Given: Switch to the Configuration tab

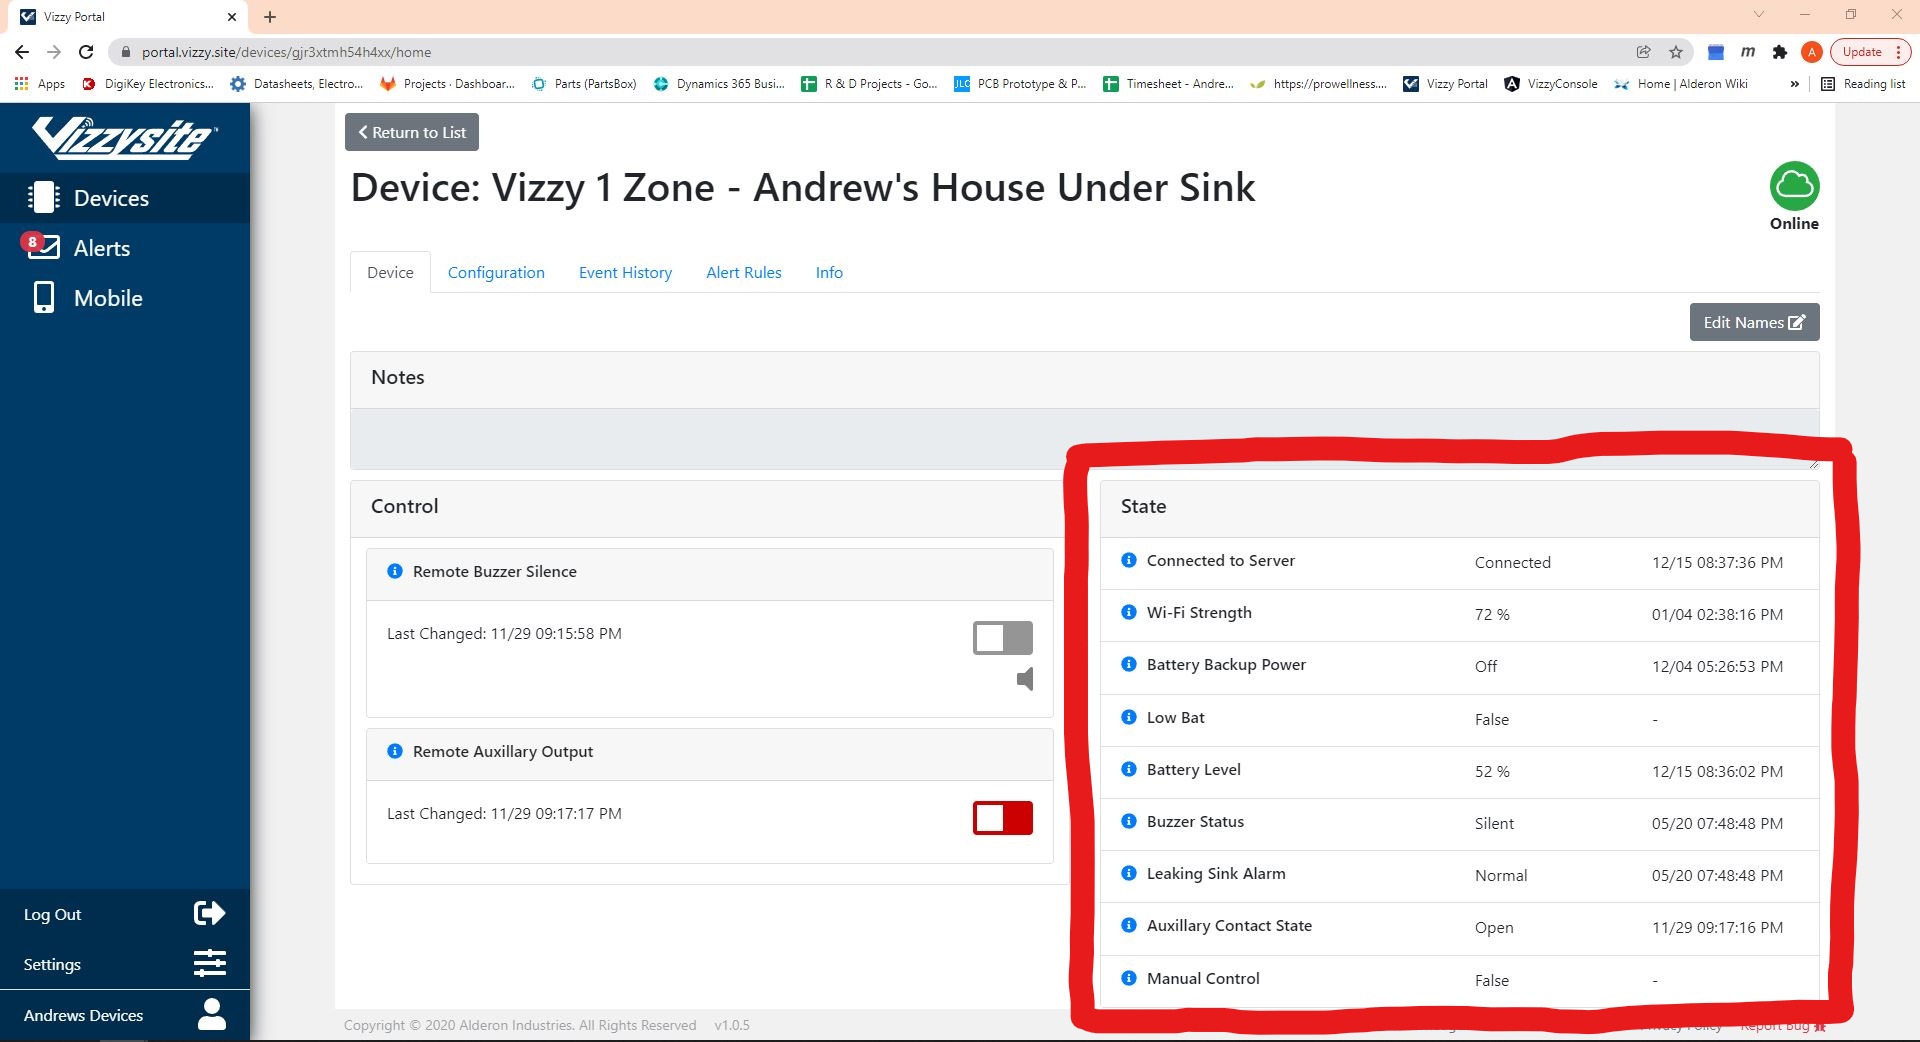Looking at the screenshot, I should coord(496,272).
